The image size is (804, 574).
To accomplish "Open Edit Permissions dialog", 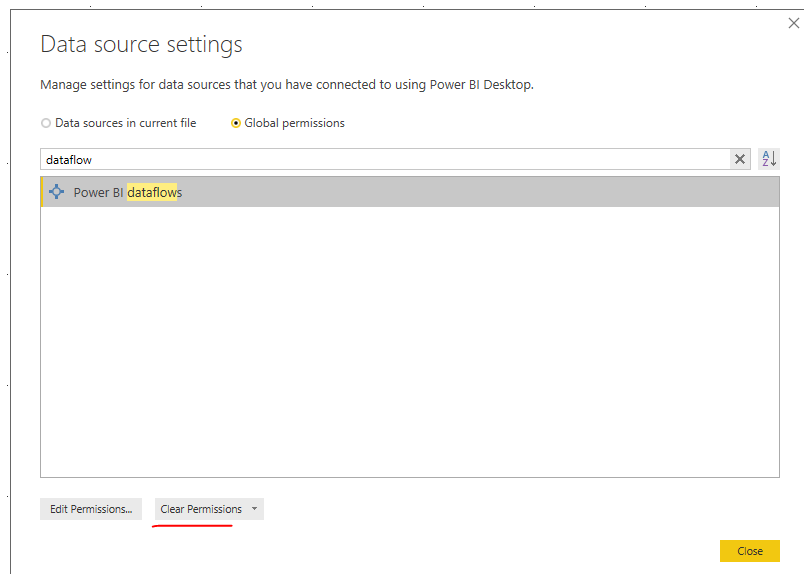I will (x=91, y=509).
